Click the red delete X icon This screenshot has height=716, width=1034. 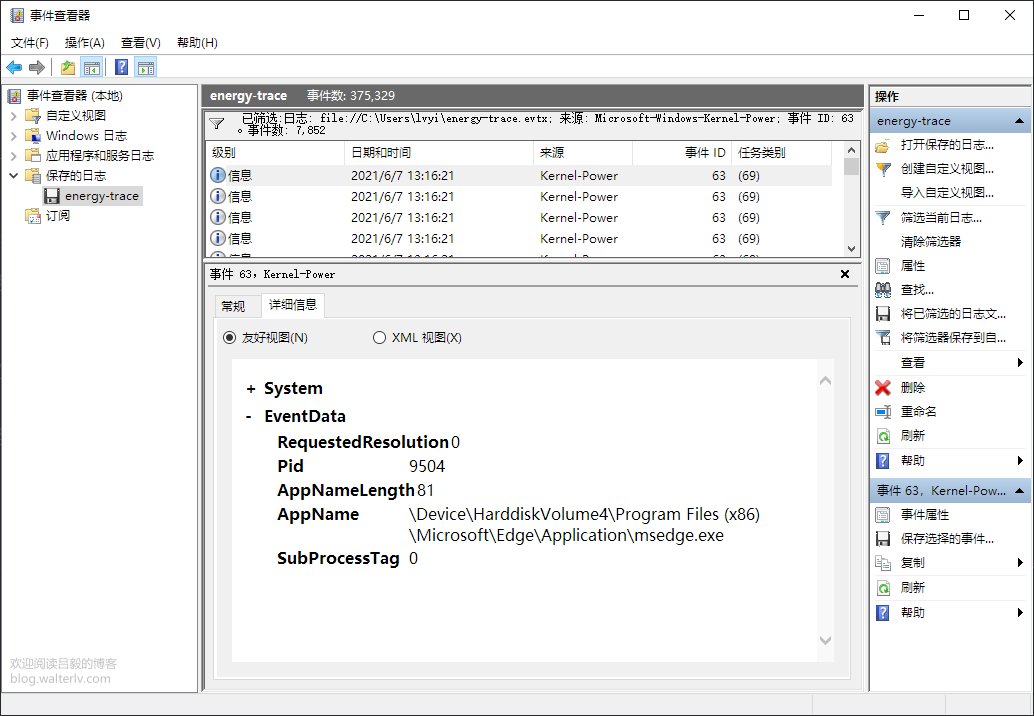[x=883, y=387]
